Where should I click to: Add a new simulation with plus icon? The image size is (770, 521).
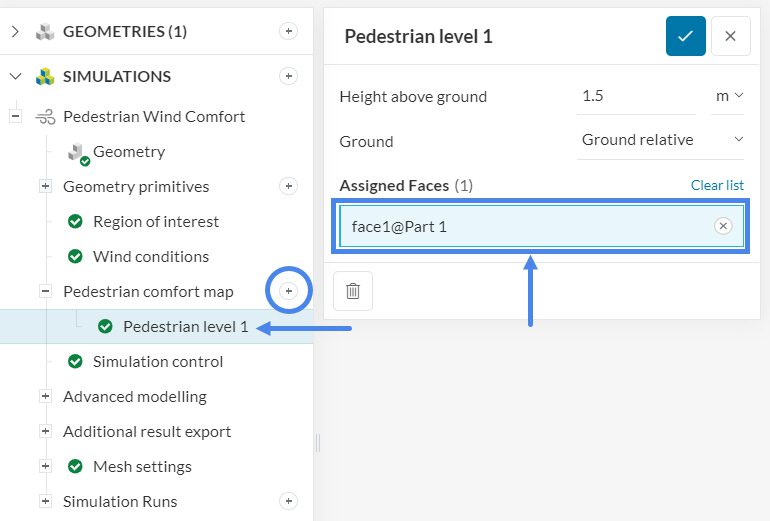[288, 76]
